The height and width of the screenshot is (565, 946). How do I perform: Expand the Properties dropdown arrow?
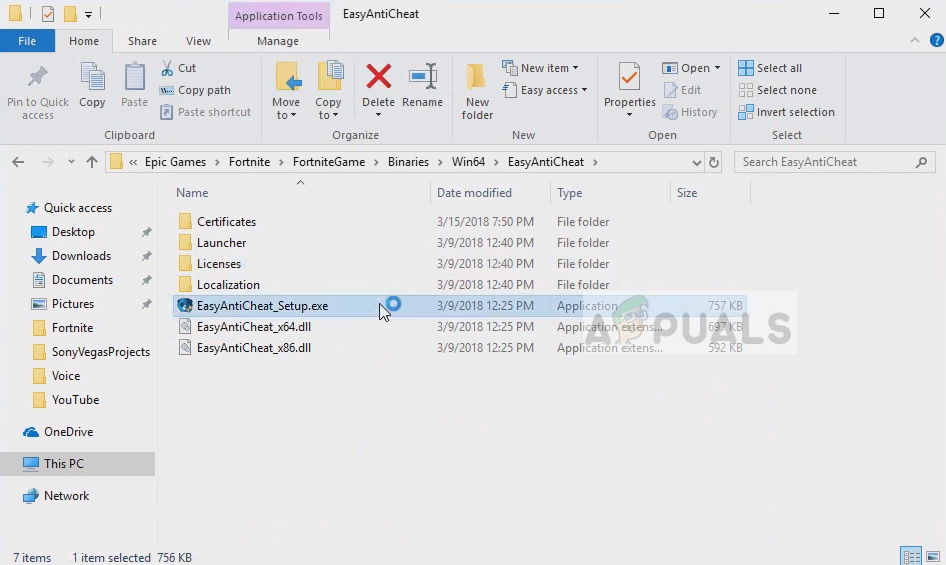[x=629, y=115]
